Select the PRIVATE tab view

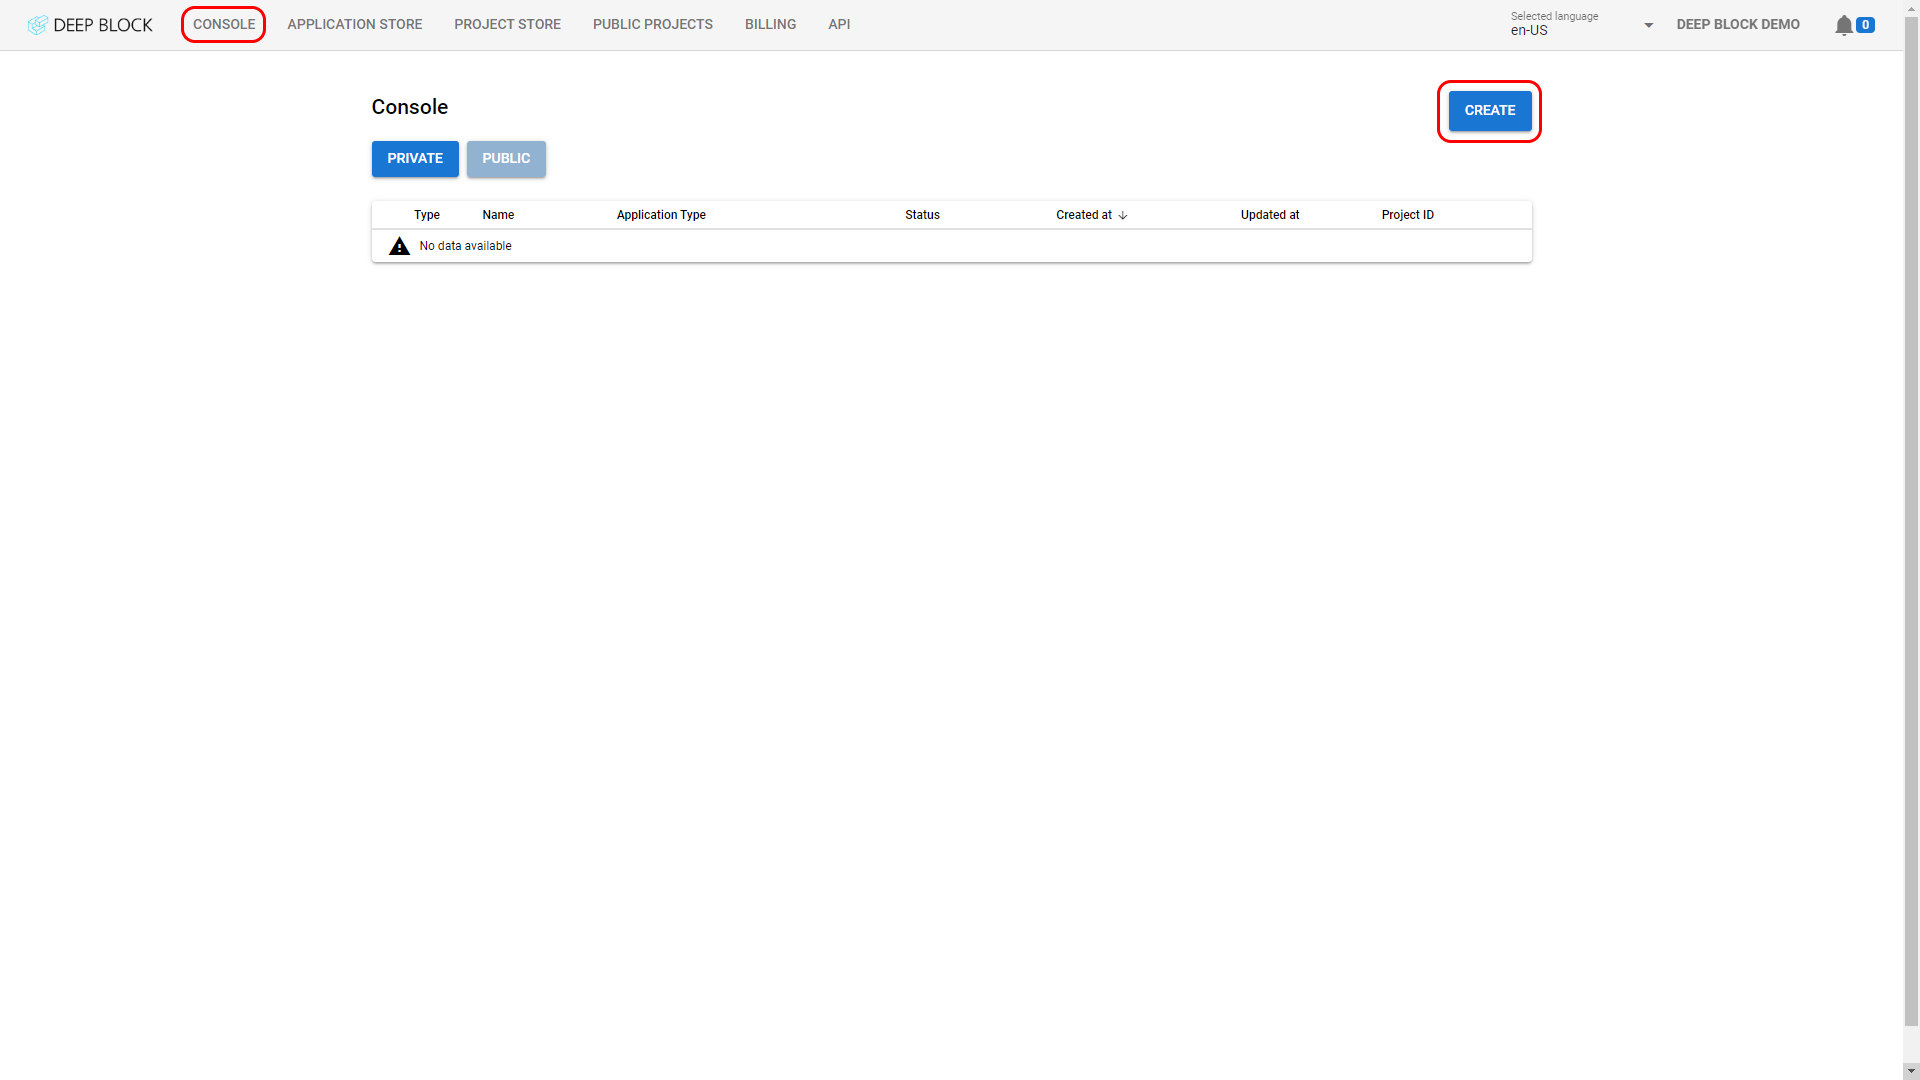click(x=414, y=158)
